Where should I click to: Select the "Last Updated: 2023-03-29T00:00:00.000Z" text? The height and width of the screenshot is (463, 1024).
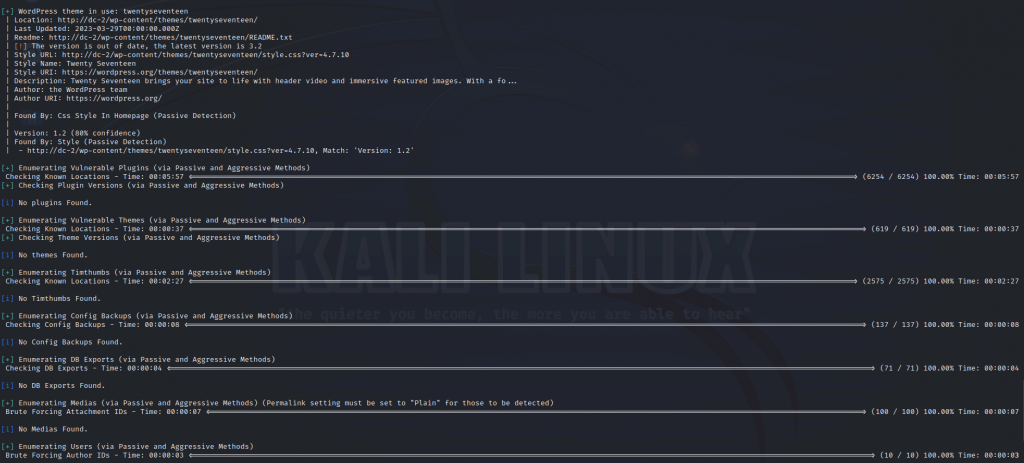click(97, 29)
